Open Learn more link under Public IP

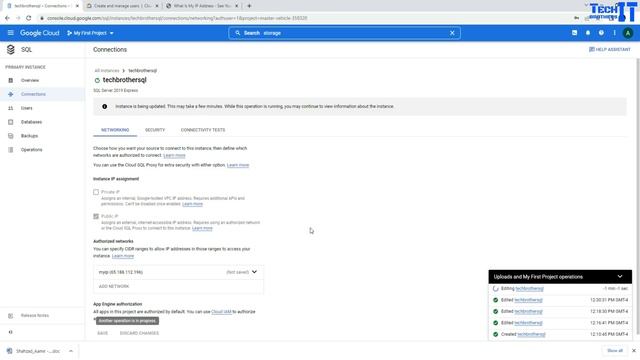(x=202, y=229)
